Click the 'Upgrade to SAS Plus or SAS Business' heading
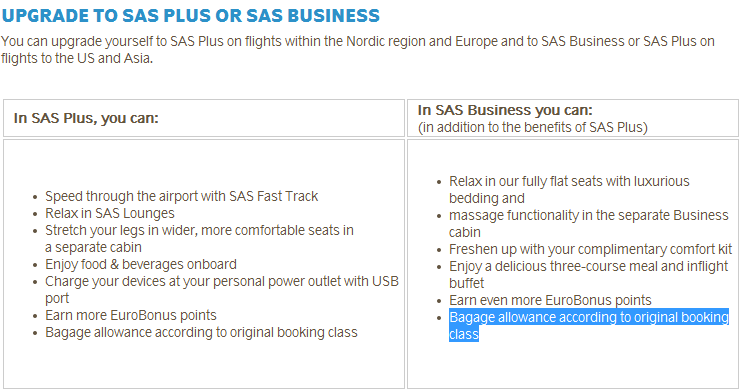740x392 pixels. click(x=191, y=16)
